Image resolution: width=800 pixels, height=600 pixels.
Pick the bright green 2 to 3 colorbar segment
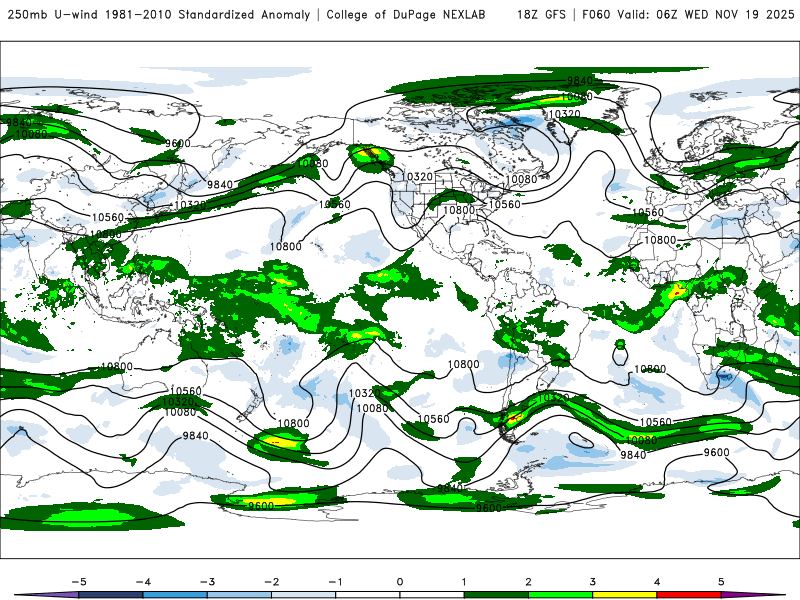point(561,595)
